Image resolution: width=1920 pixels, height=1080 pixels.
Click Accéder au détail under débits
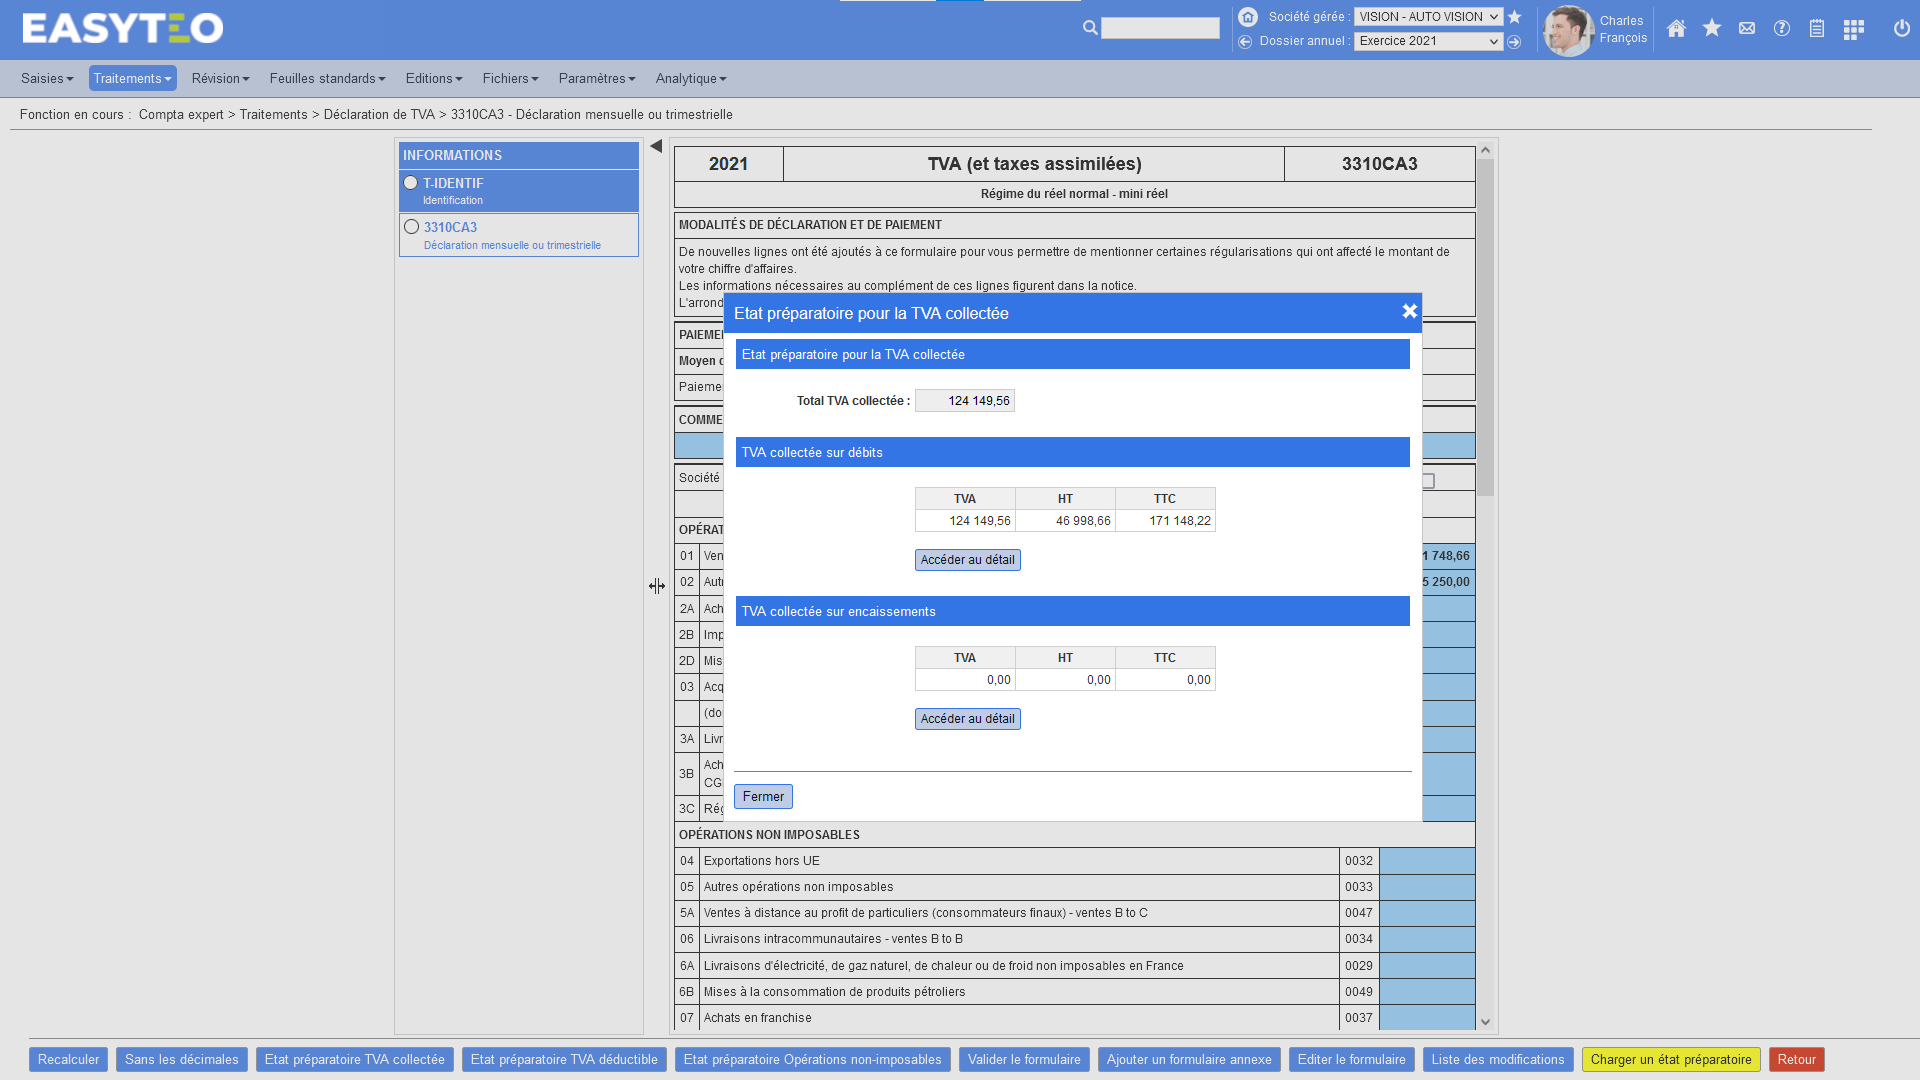click(x=967, y=560)
